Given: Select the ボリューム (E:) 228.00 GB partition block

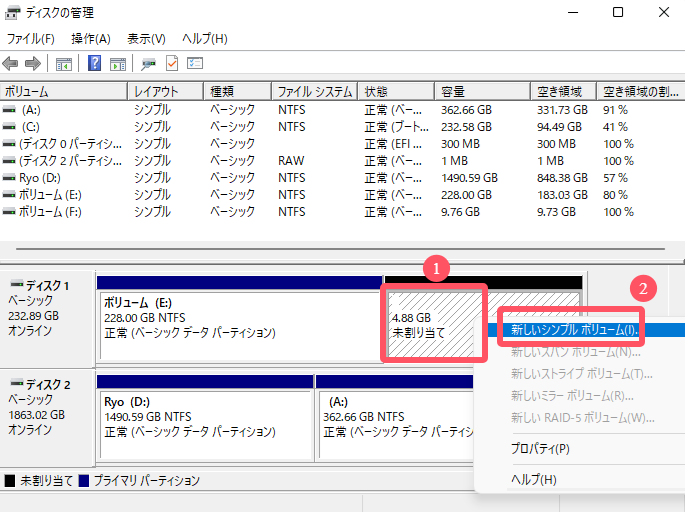Looking at the screenshot, I should pyautogui.click(x=239, y=326).
